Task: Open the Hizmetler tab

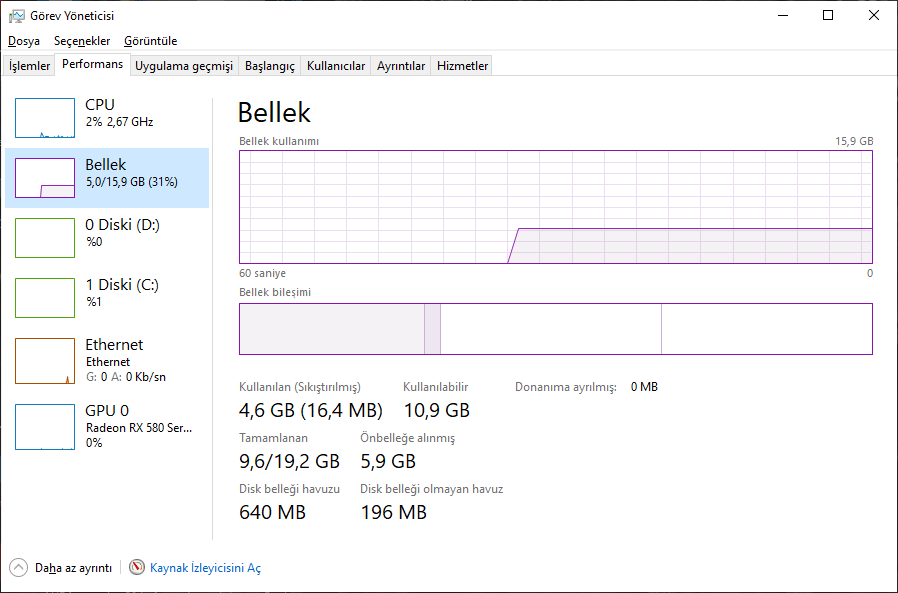Action: tap(463, 66)
